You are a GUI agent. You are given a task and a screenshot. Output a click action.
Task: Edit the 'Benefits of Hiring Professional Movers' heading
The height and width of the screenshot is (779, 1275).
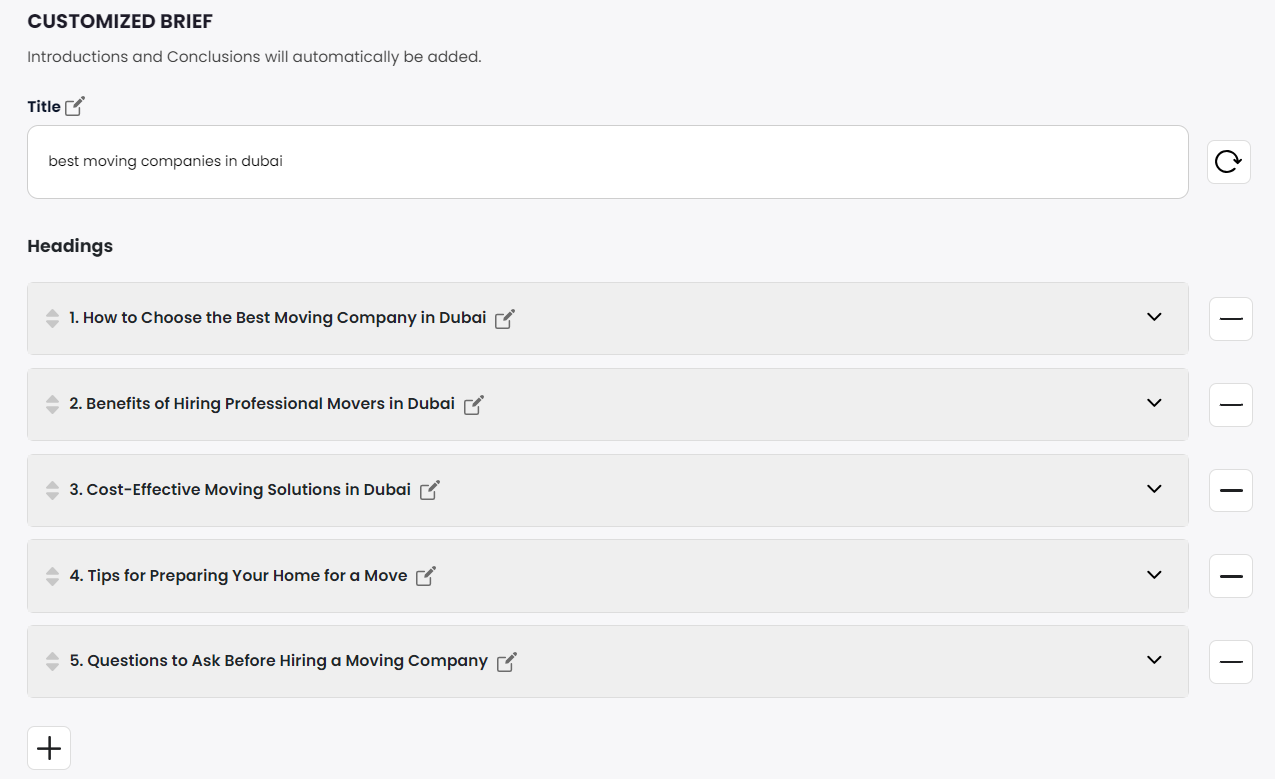click(x=474, y=405)
